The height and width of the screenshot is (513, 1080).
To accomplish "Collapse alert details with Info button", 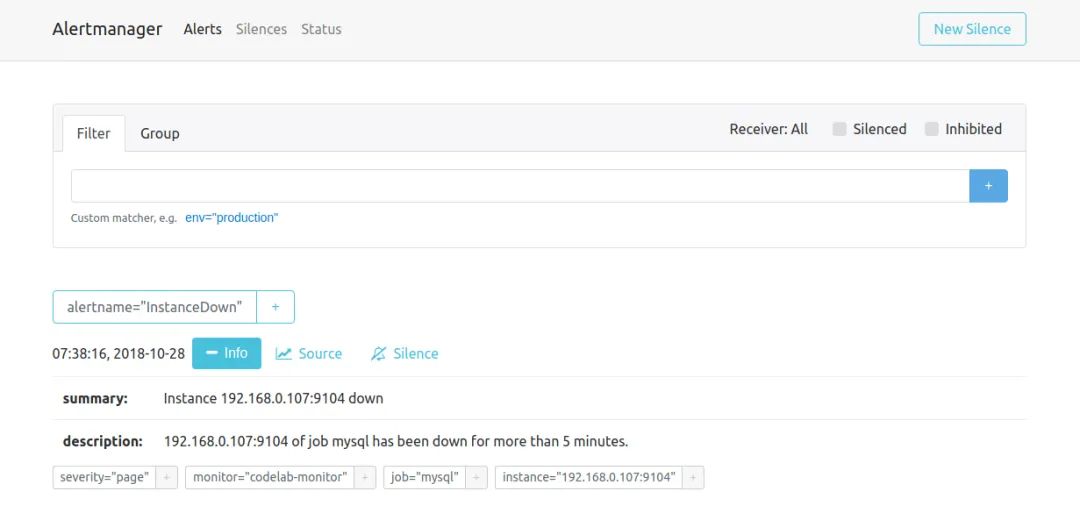I will coord(227,353).
